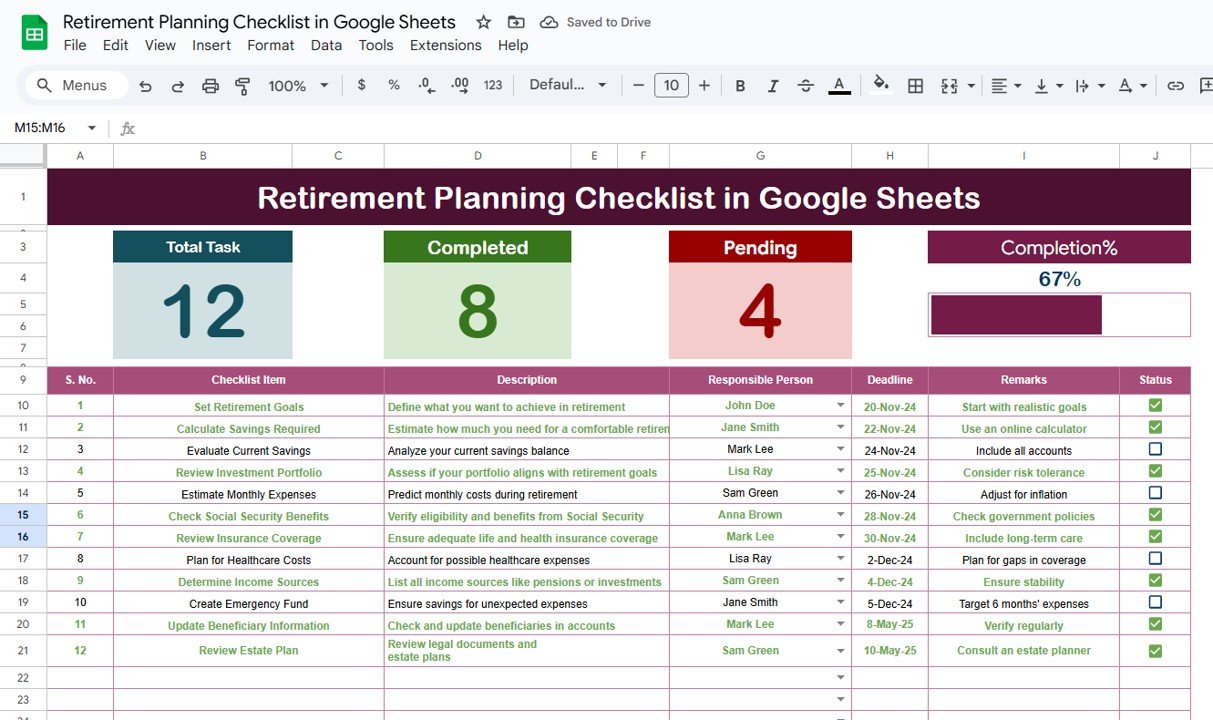Open horizontal align options
Image resolution: width=1213 pixels, height=720 pixels.
pyautogui.click(x=1005, y=86)
